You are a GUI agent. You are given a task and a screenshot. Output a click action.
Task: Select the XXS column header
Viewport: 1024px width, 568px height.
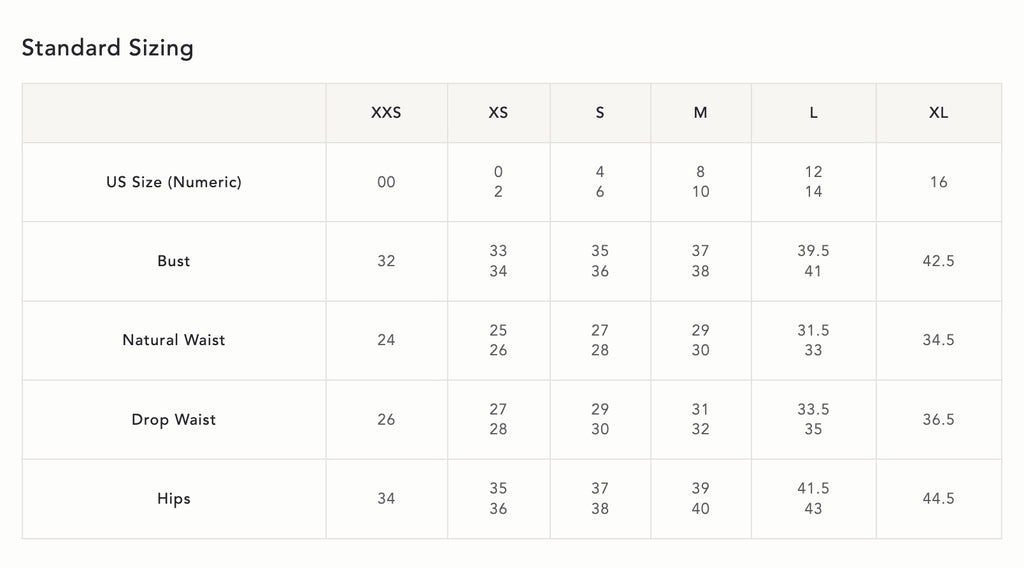(x=386, y=113)
